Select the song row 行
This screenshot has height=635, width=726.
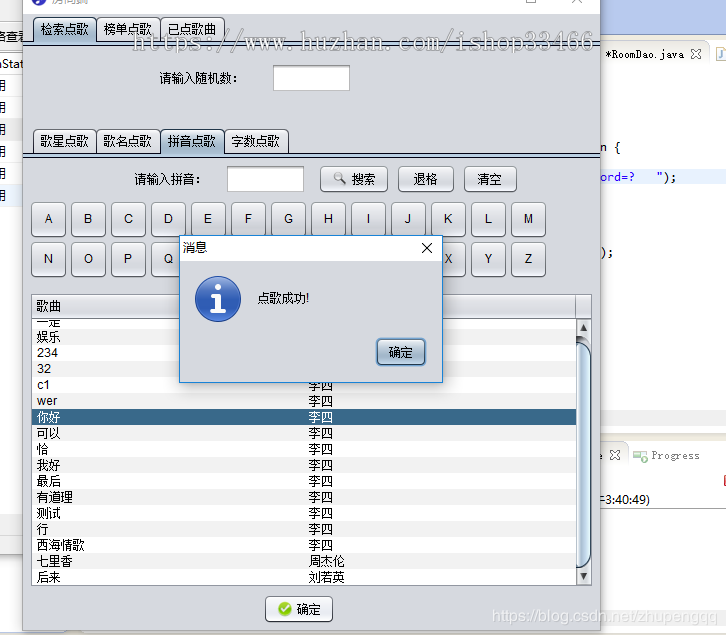pos(304,529)
